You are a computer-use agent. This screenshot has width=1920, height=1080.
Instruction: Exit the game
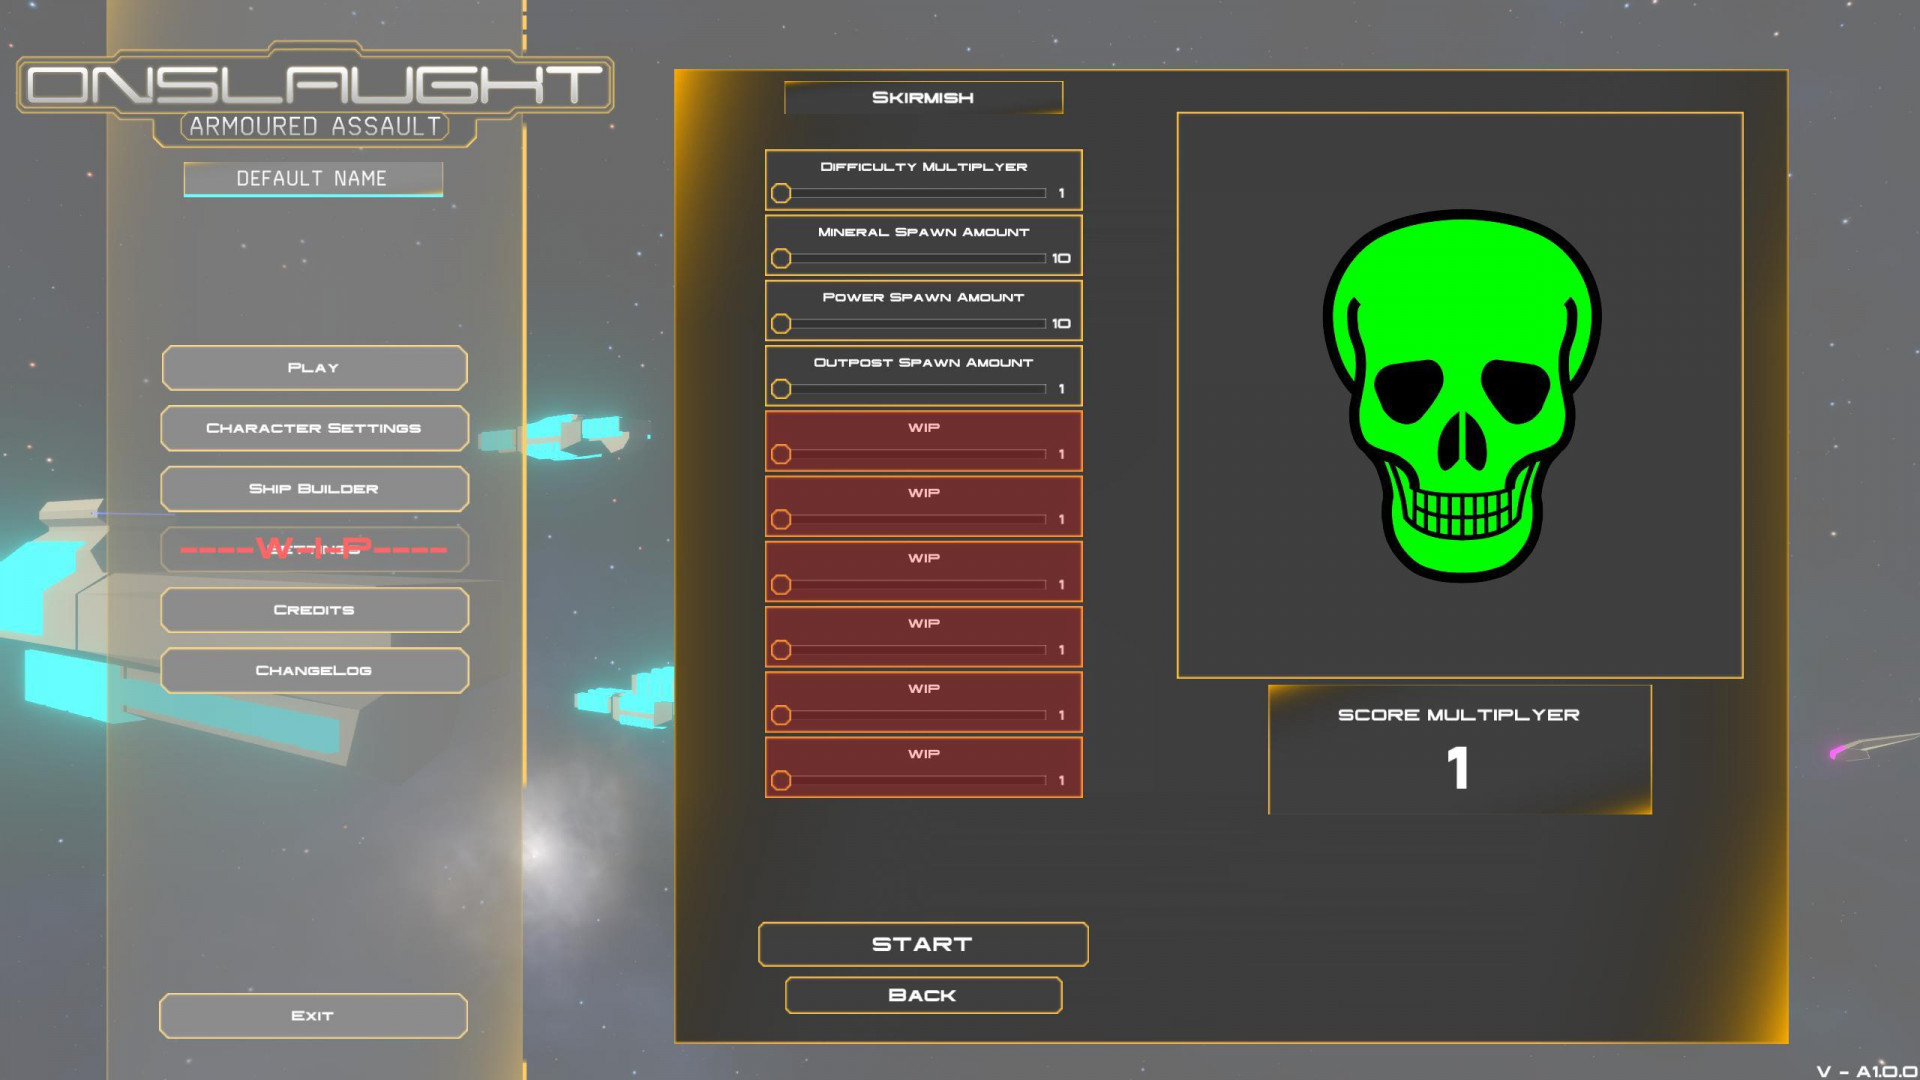pos(313,1016)
